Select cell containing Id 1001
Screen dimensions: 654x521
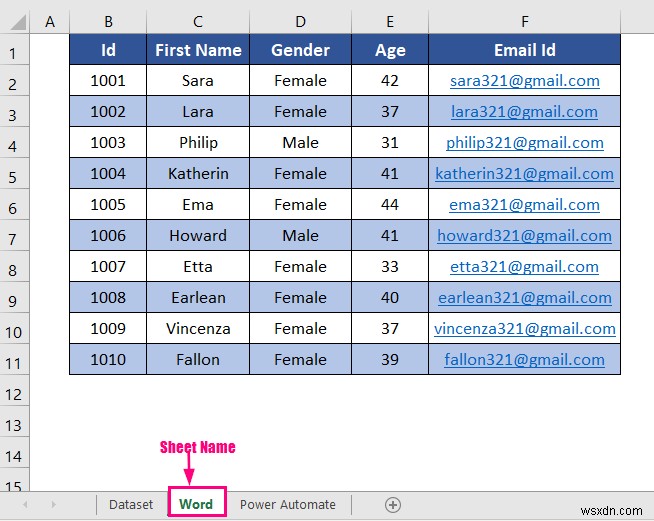pos(108,81)
